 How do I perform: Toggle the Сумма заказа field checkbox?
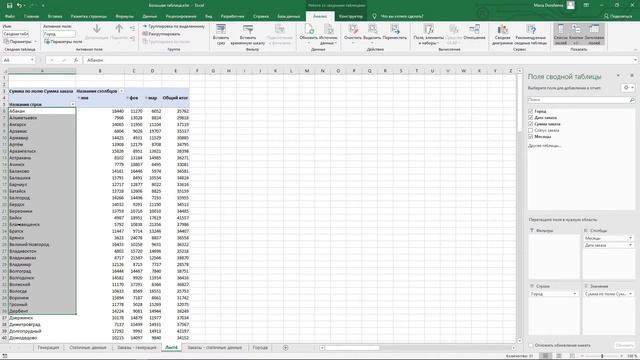531,124
